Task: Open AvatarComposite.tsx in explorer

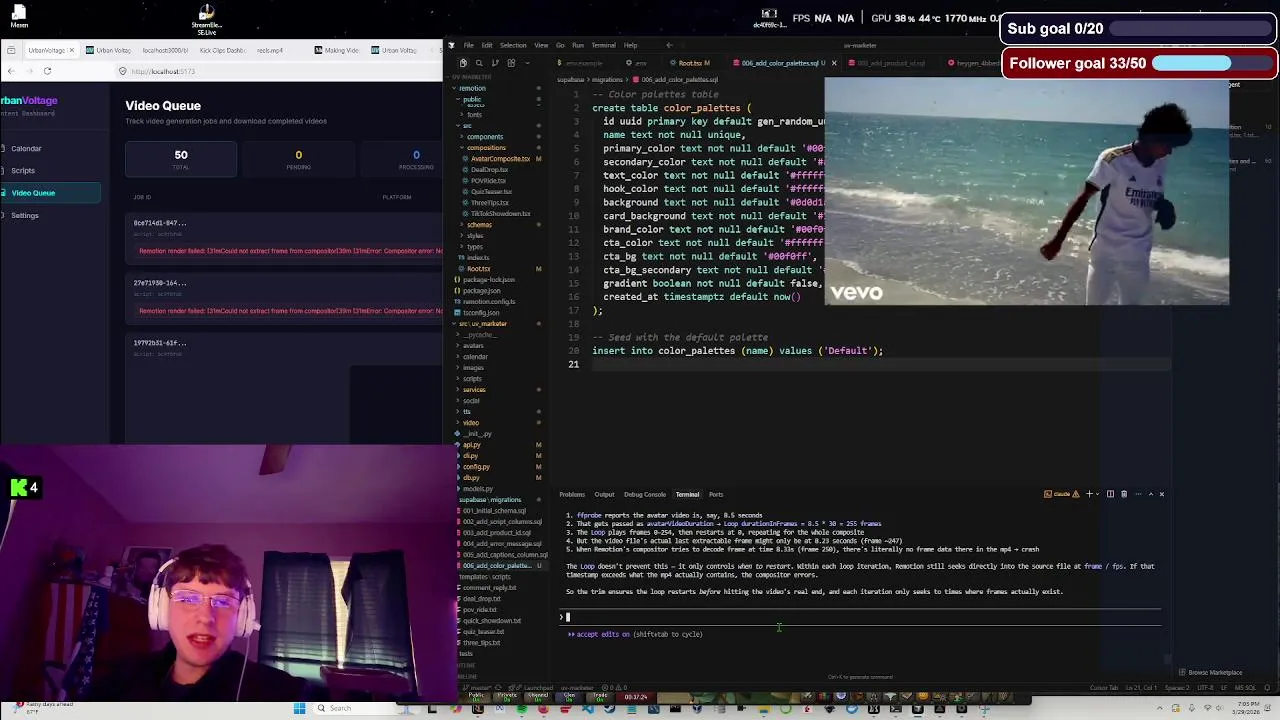Action: [x=500, y=159]
